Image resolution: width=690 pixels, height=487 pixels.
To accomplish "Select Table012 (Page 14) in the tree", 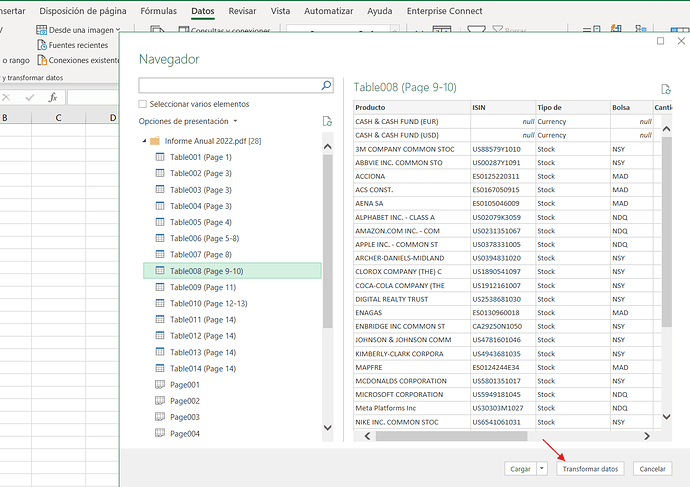I will click(x=203, y=336).
